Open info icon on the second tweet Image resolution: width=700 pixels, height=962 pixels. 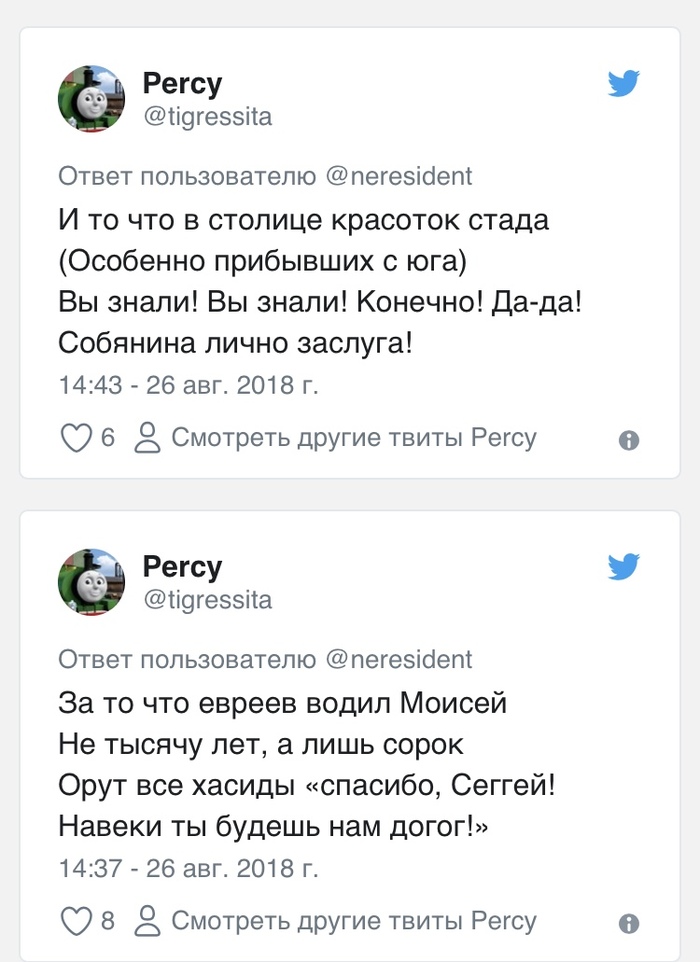pos(629,923)
